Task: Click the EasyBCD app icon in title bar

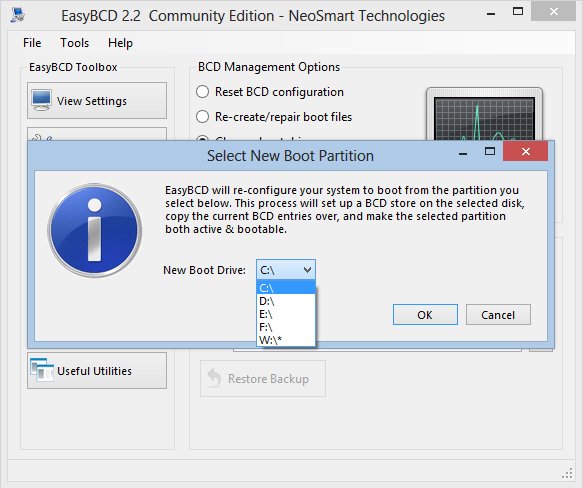Action: coord(17,15)
